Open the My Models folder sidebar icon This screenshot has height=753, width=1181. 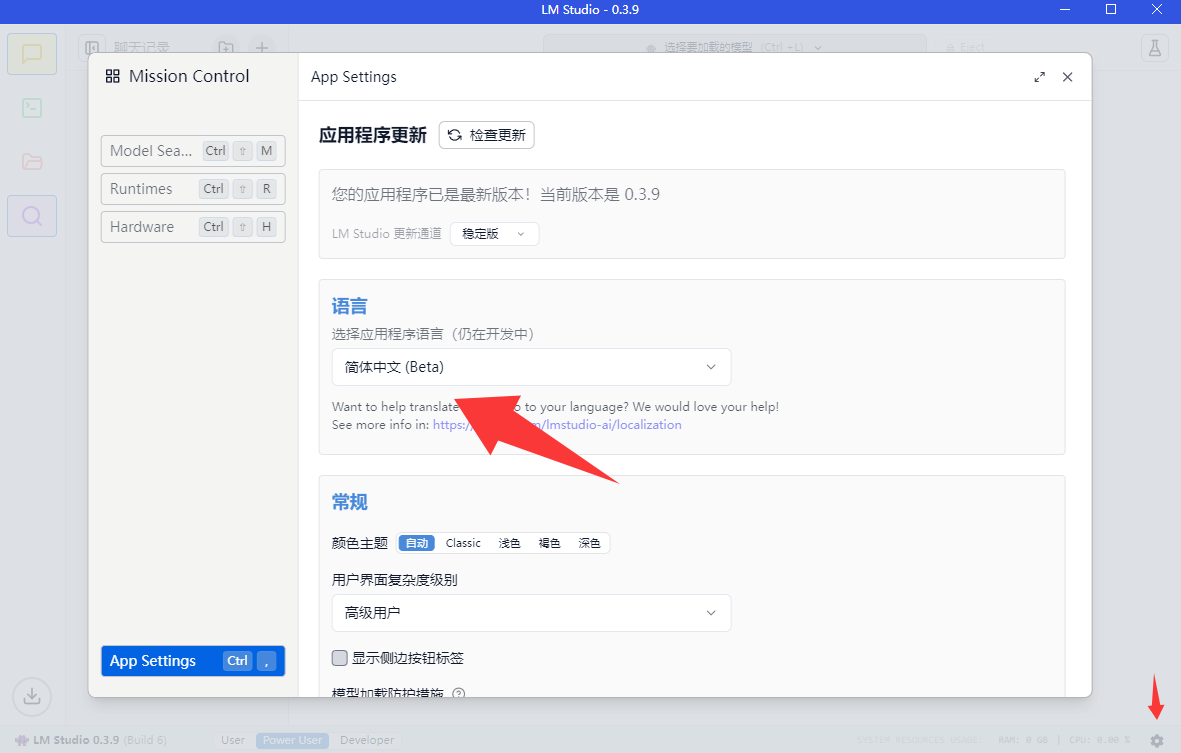tap(32, 162)
